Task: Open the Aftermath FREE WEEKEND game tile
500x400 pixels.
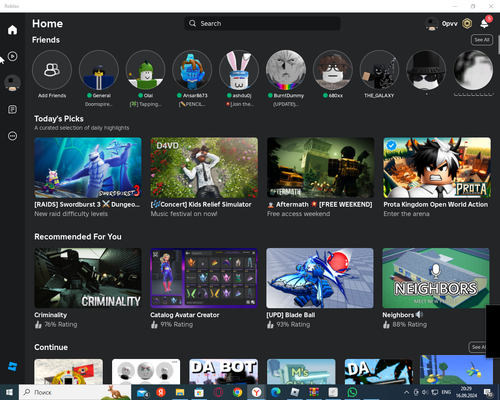Action: pyautogui.click(x=320, y=168)
